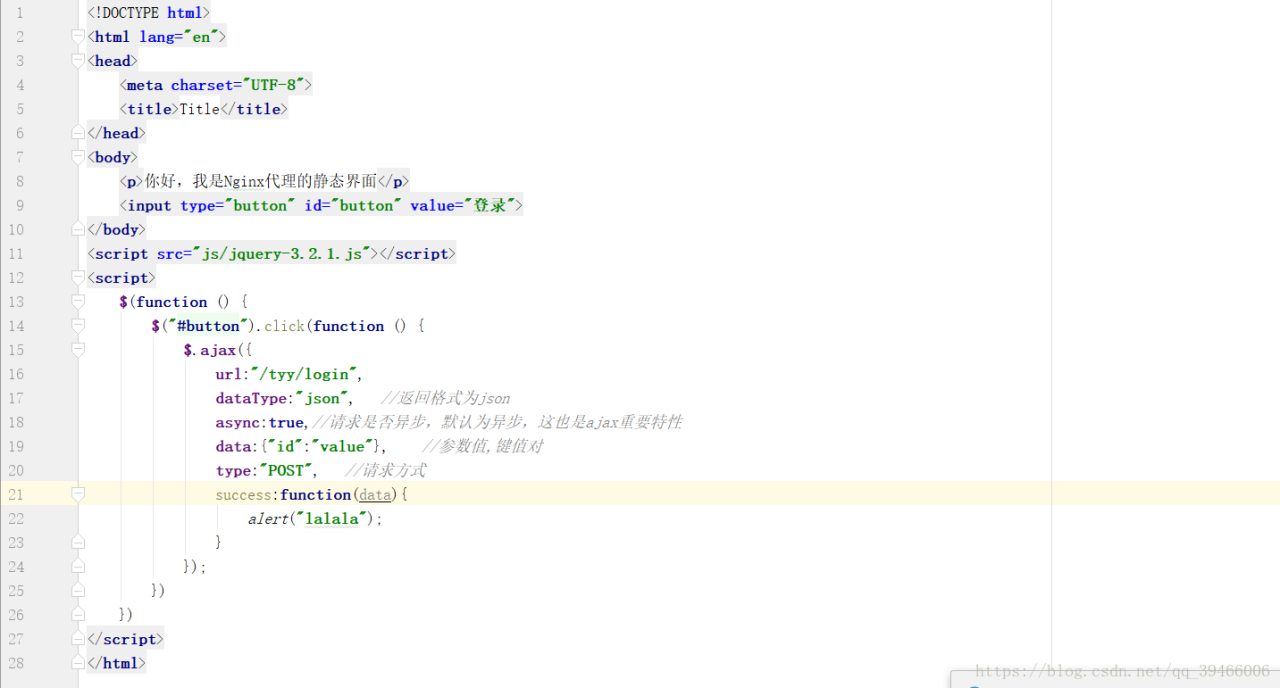Click the id="button" attribute on line 9
This screenshot has height=688, width=1280.
pyautogui.click(x=353, y=205)
